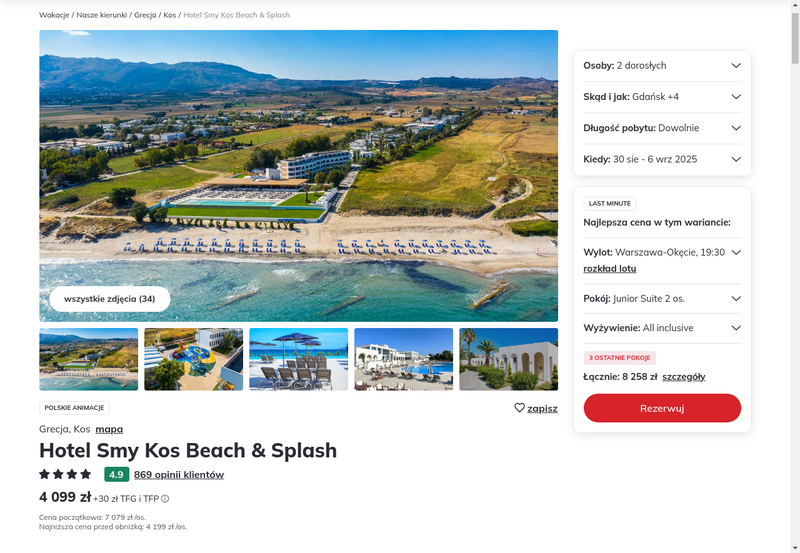Open the Wylot flight chevron
Image resolution: width=800 pixels, height=553 pixels.
click(736, 253)
